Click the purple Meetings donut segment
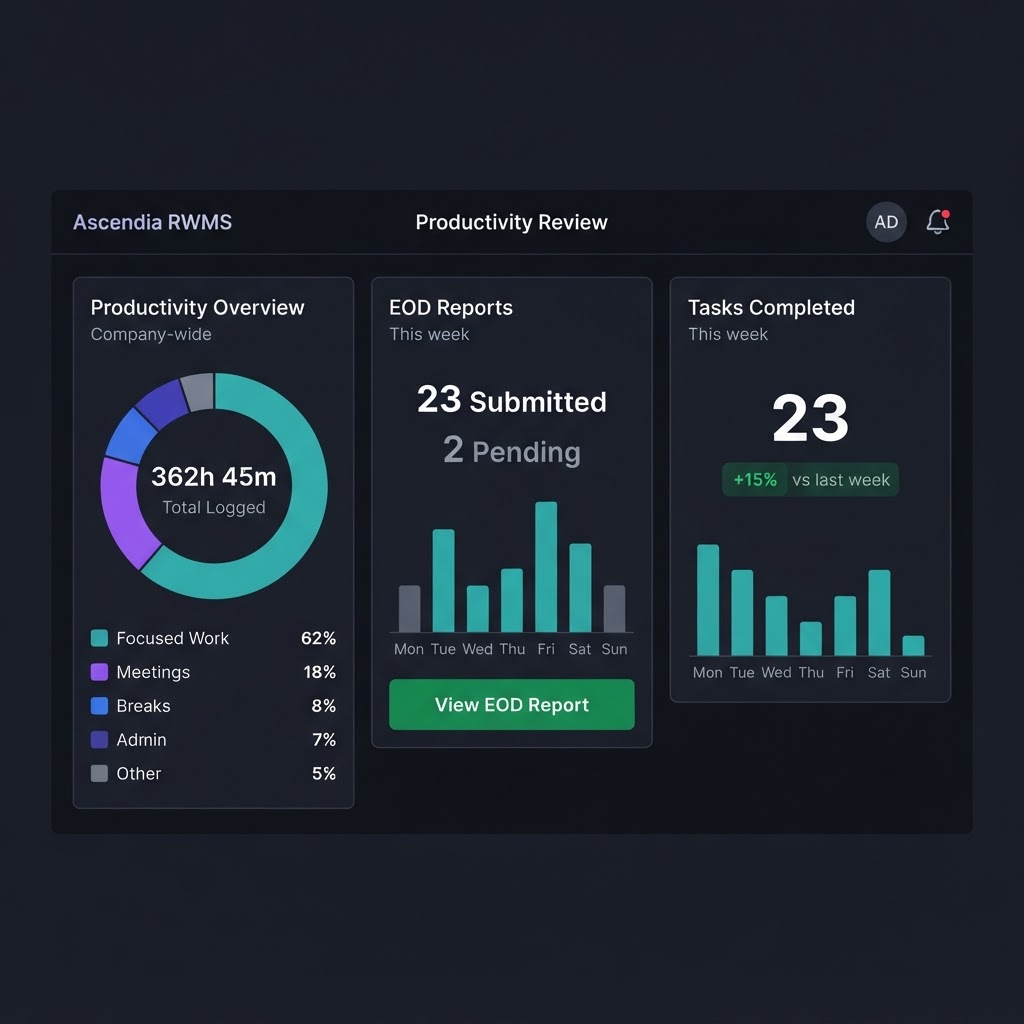The image size is (1024, 1024). [x=126, y=513]
